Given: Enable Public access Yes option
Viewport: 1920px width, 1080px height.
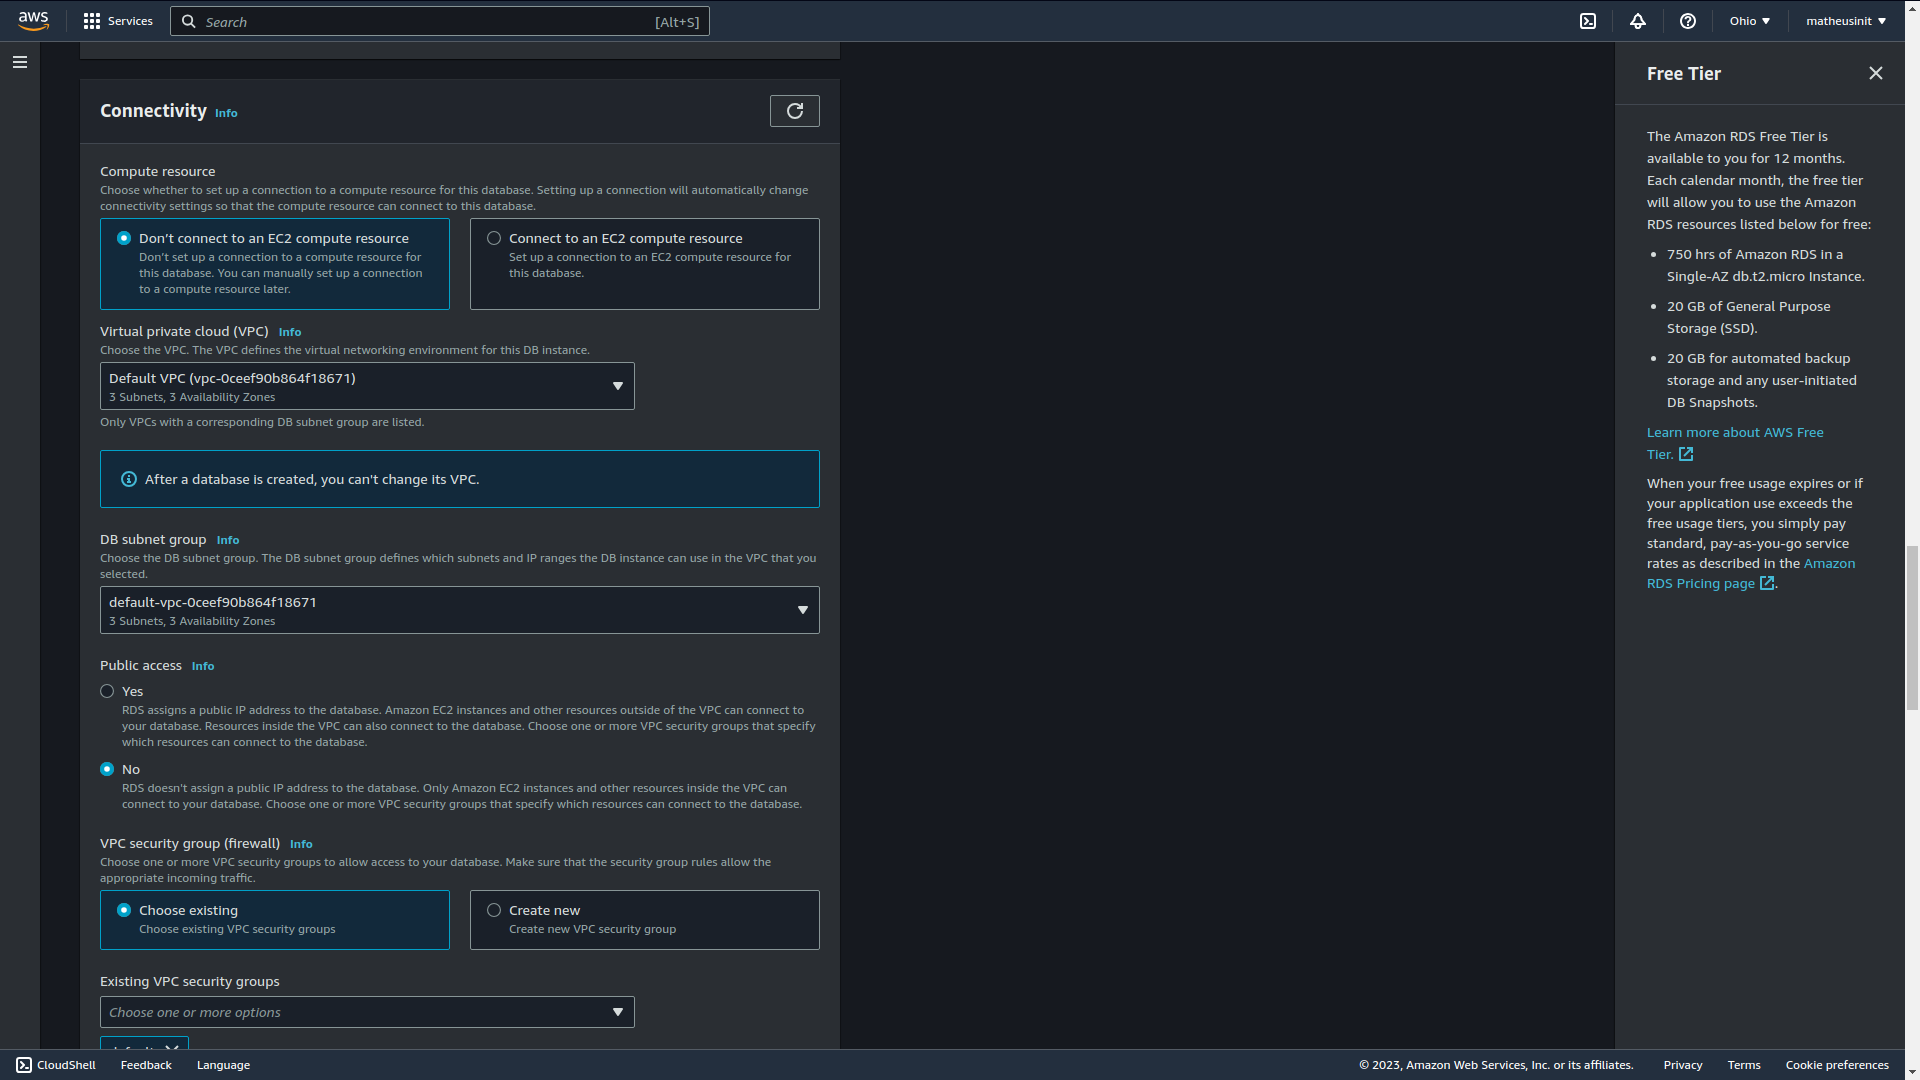Looking at the screenshot, I should (x=107, y=691).
